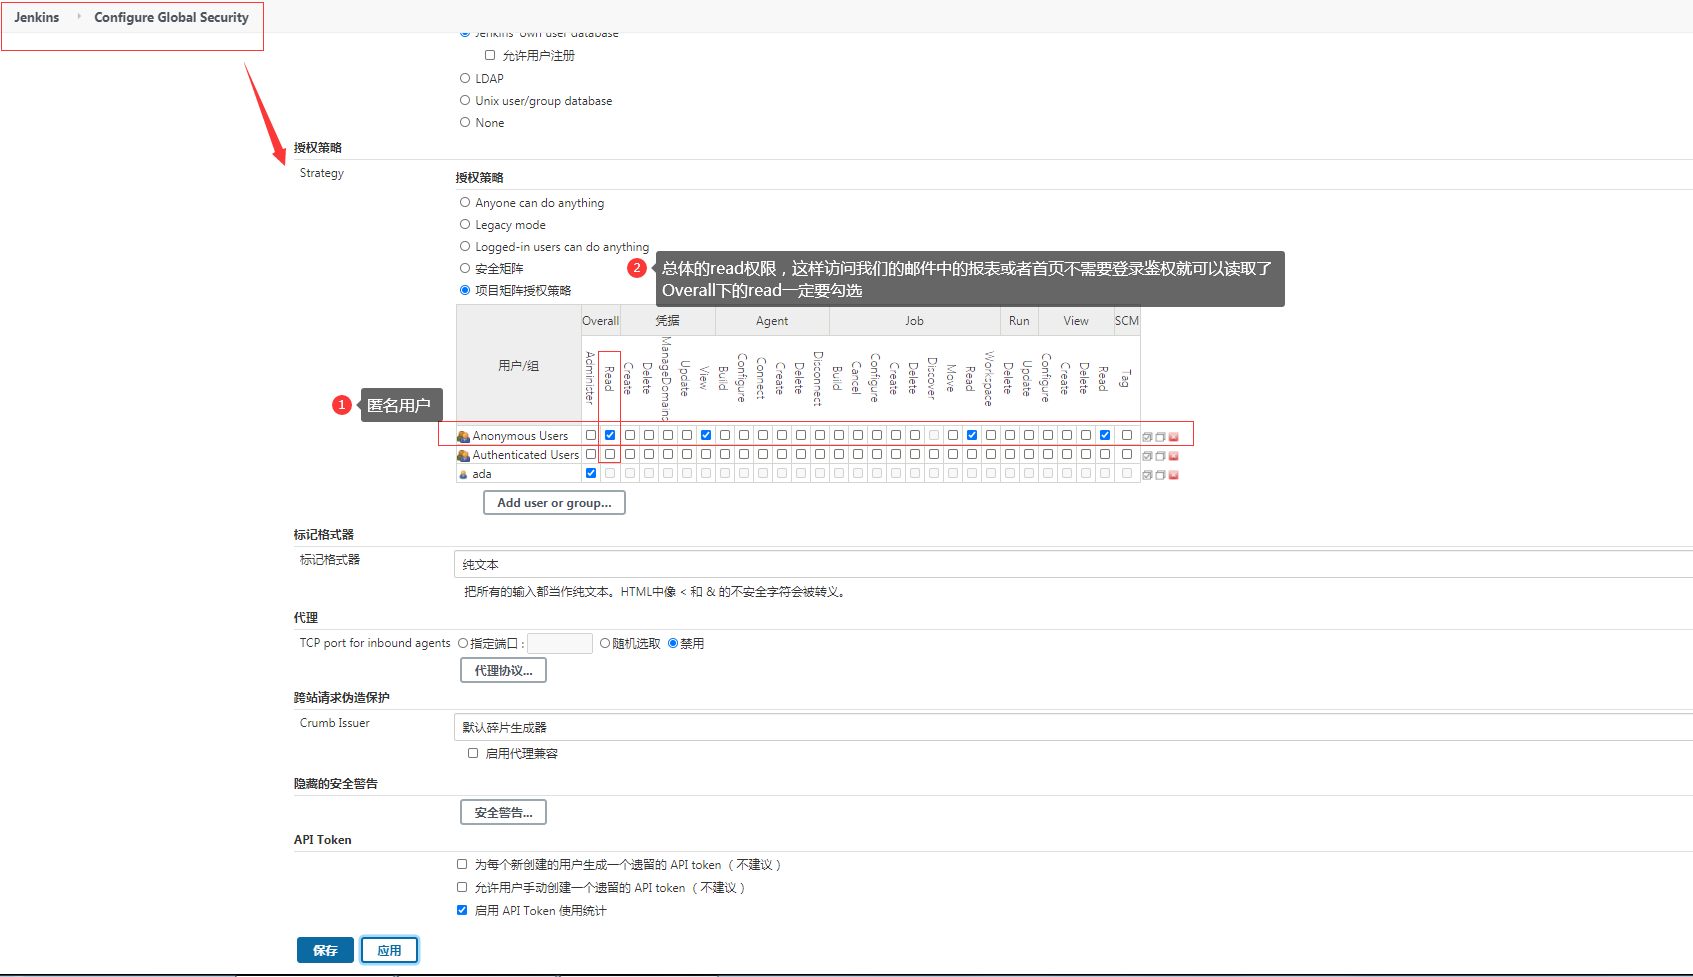The image size is (1693, 977).
Task: Select all permissions for Authenticated Users row
Action: coord(1147,456)
